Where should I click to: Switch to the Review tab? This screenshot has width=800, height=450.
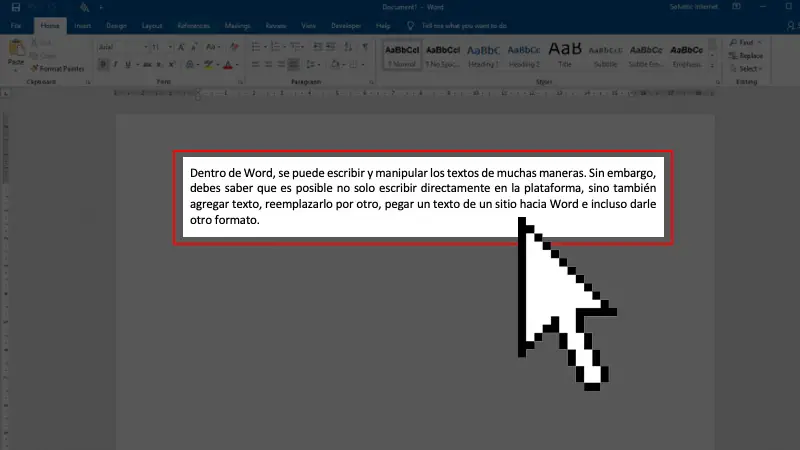pyautogui.click(x=276, y=26)
